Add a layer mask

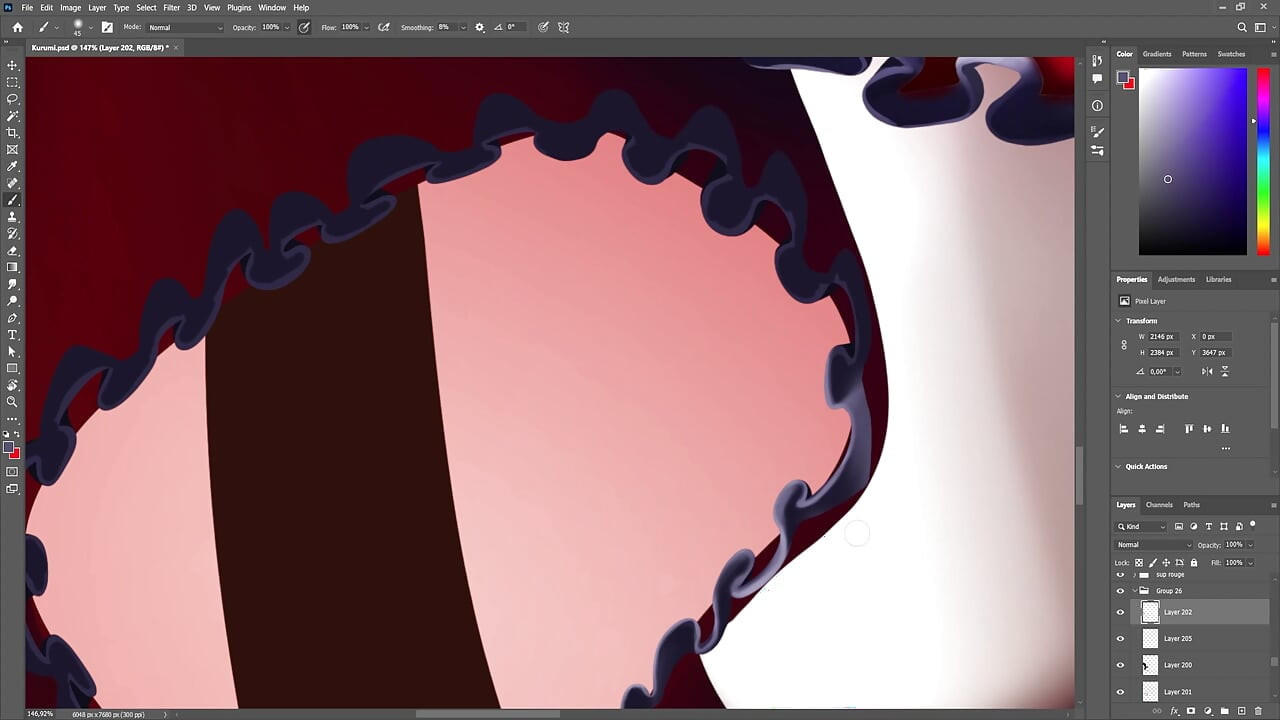[1191, 711]
